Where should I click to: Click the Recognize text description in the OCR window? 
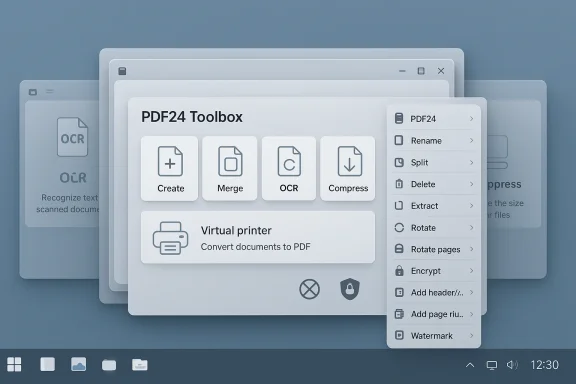tap(68, 203)
